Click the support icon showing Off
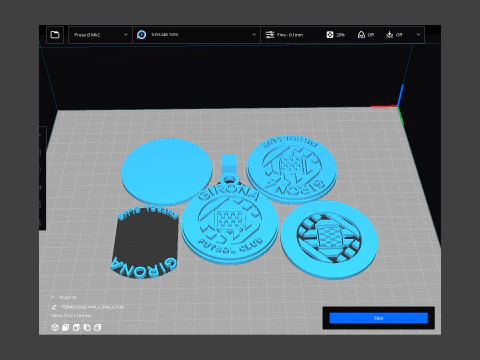480x360 pixels. pos(361,35)
